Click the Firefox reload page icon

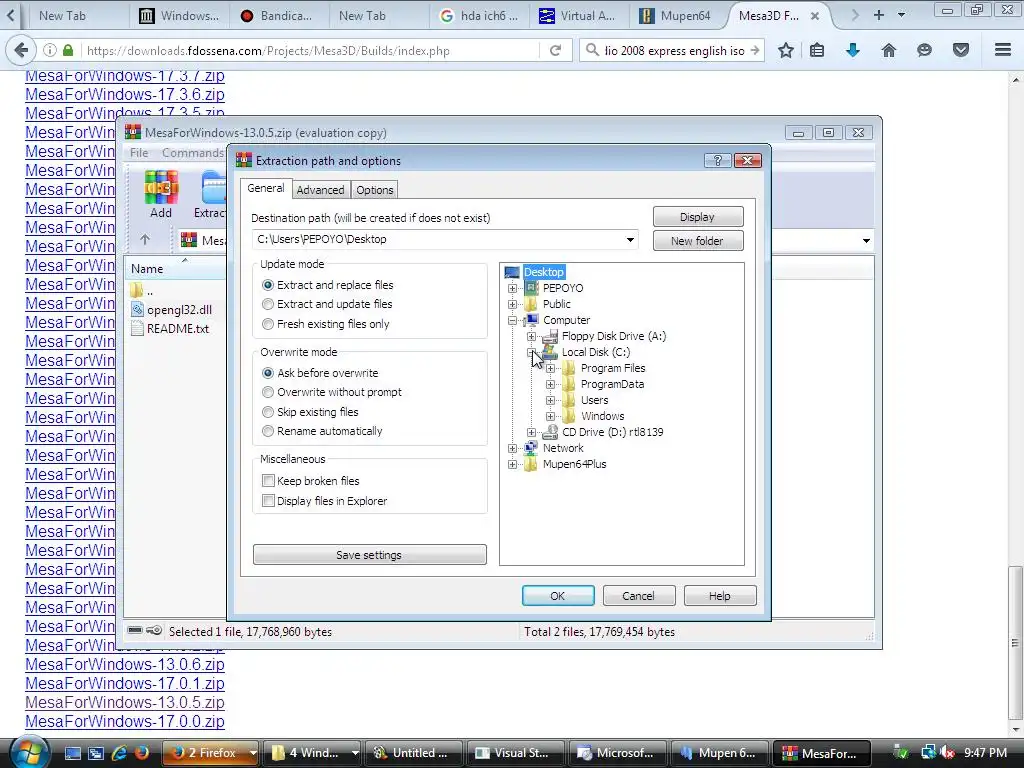(556, 50)
